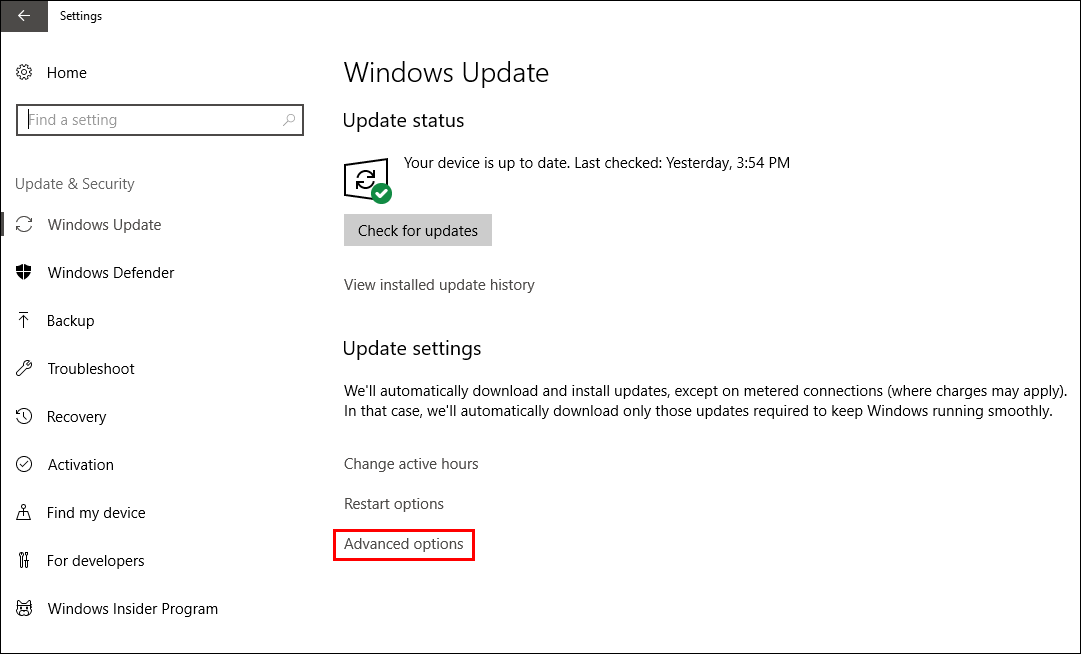This screenshot has height=654, width=1081.
Task: Open Restart options
Action: (394, 504)
